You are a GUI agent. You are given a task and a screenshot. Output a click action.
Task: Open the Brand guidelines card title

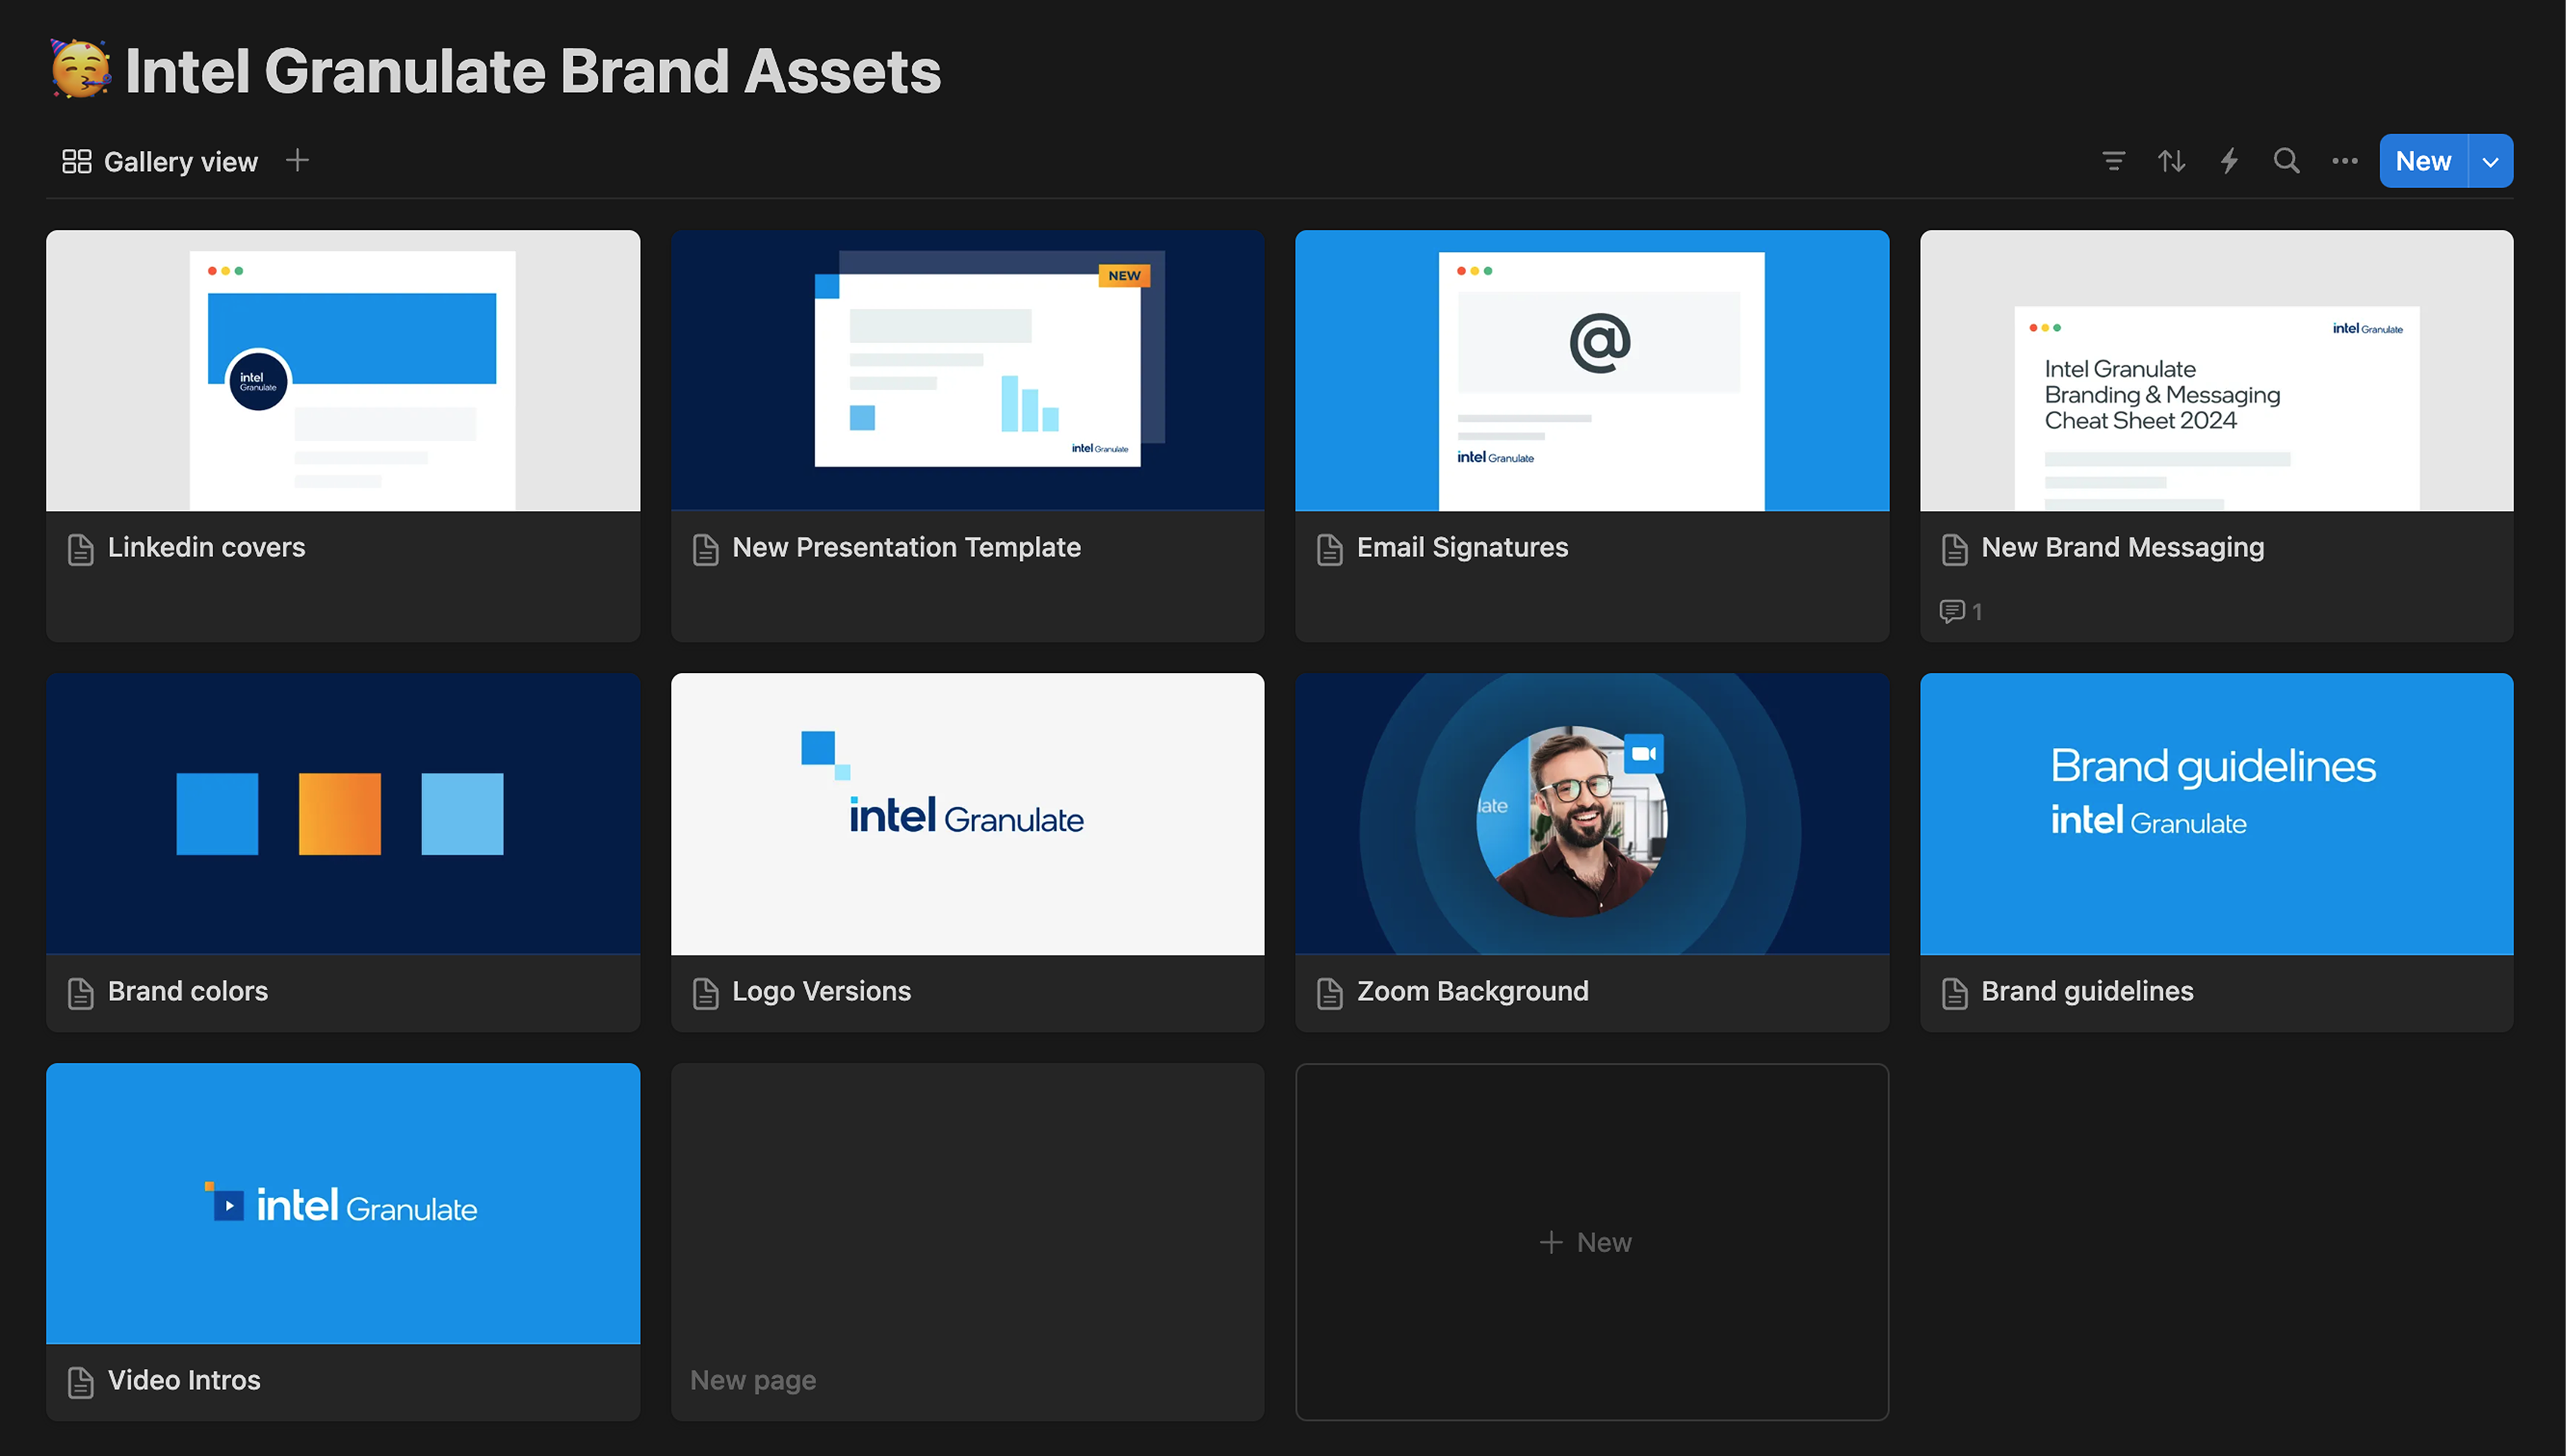pyautogui.click(x=2087, y=991)
